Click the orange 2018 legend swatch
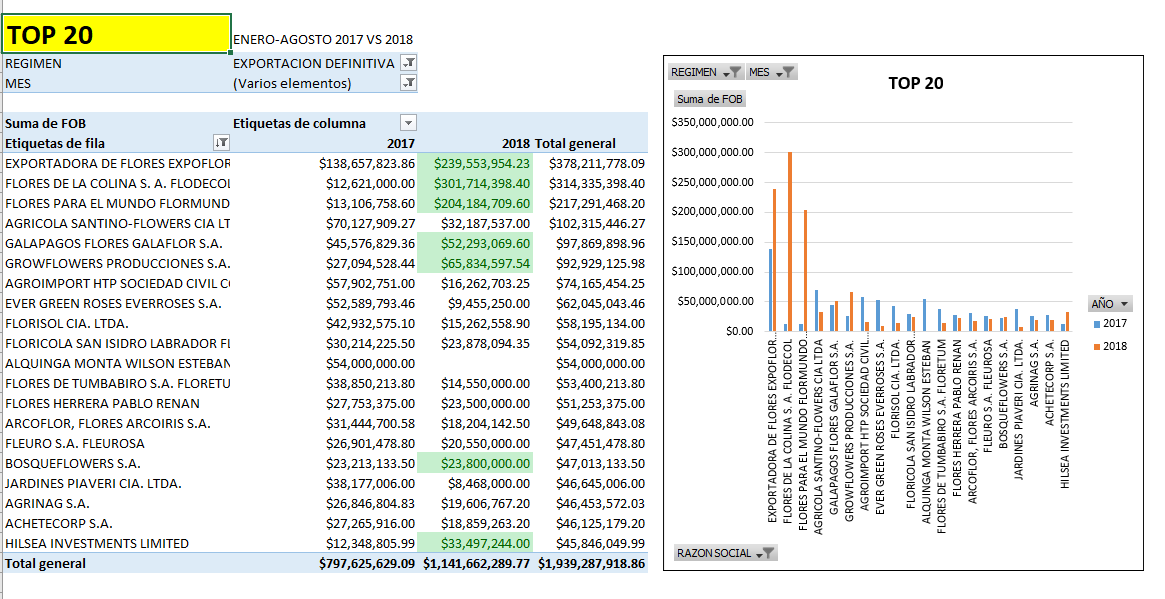Viewport: 1165px width, 599px height. (1097, 346)
